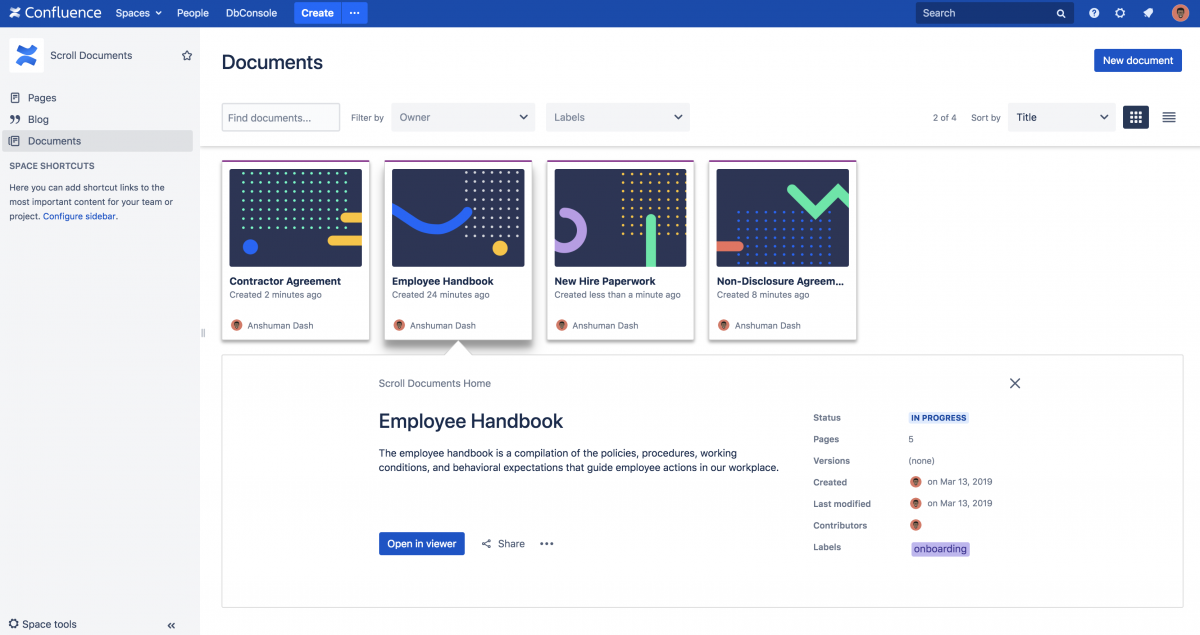The width and height of the screenshot is (1200, 635).
Task: Open the help question mark menu
Action: (1094, 13)
